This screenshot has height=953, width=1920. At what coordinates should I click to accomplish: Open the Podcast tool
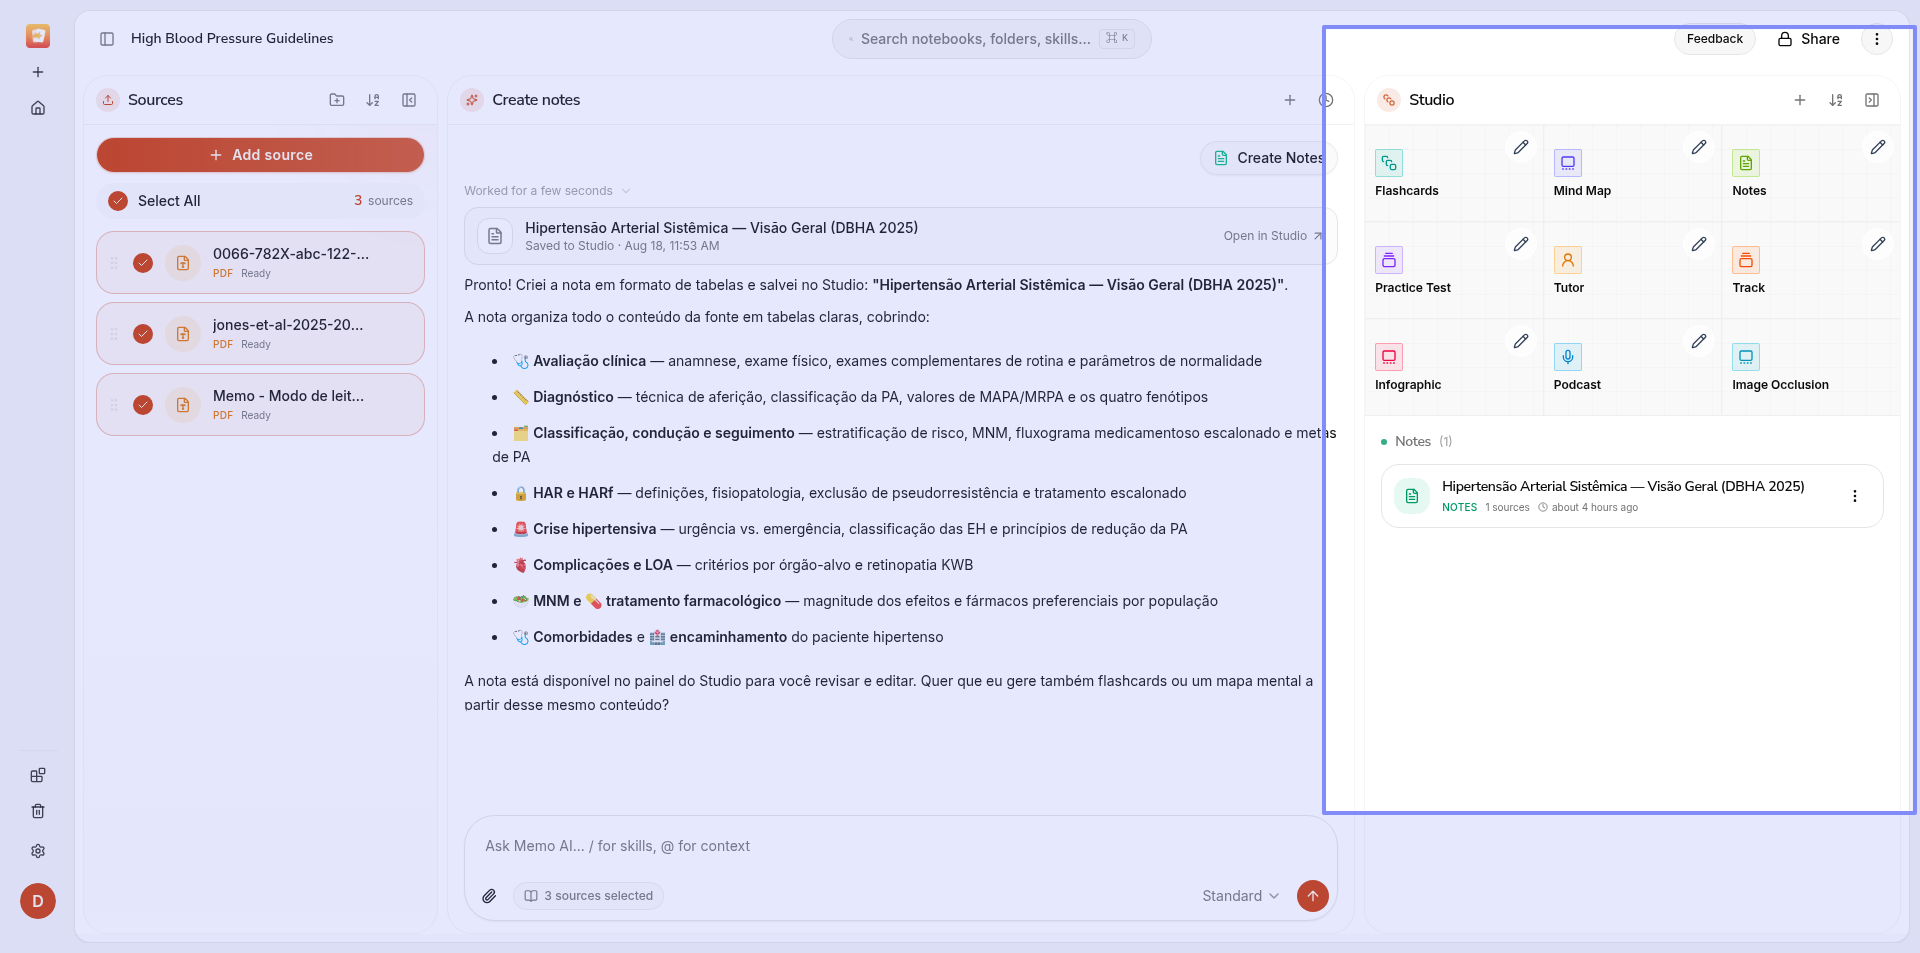point(1632,368)
